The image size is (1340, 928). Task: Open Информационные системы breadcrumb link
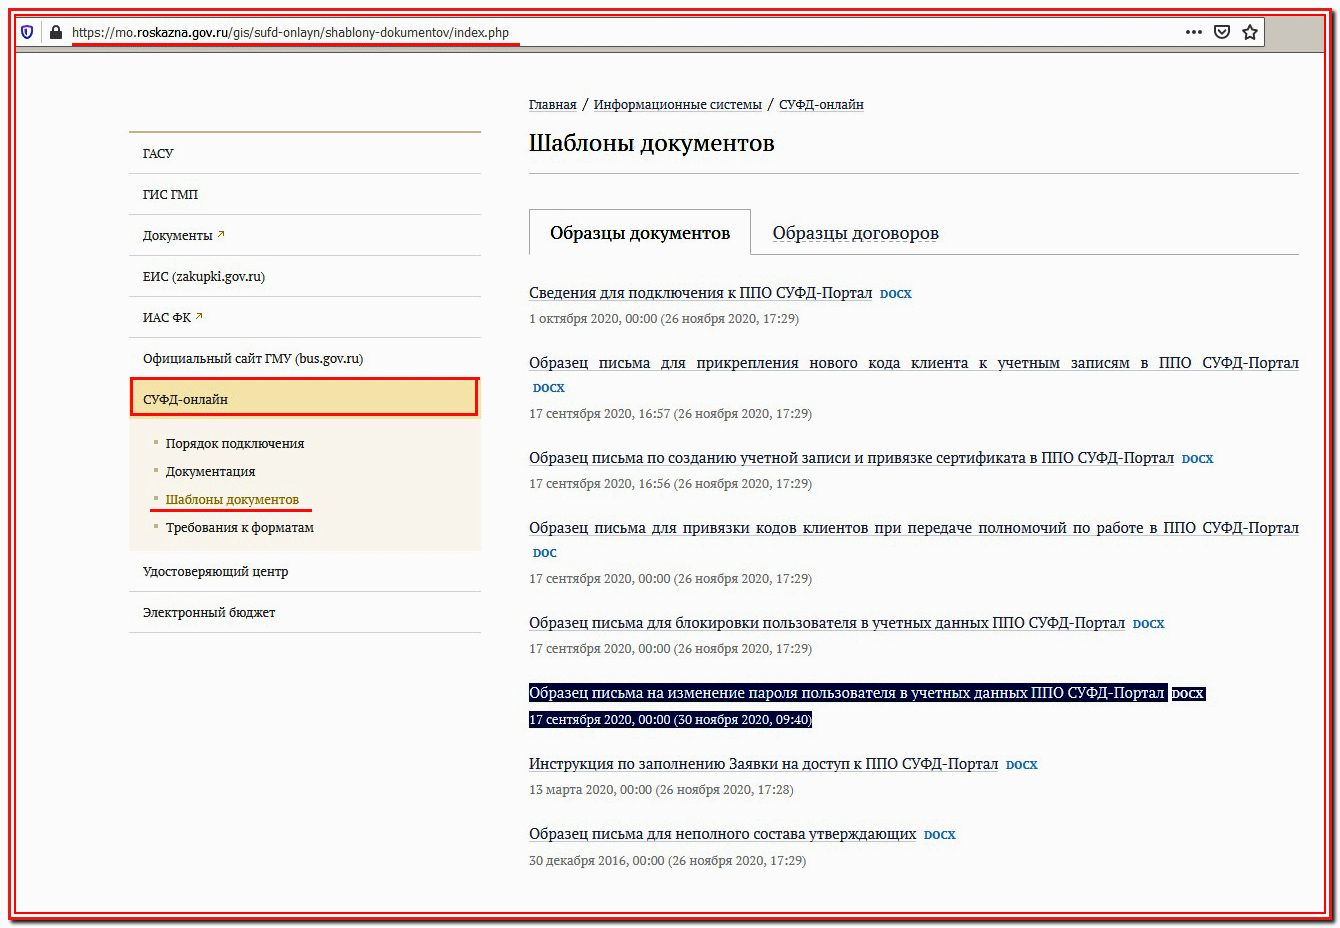(678, 104)
